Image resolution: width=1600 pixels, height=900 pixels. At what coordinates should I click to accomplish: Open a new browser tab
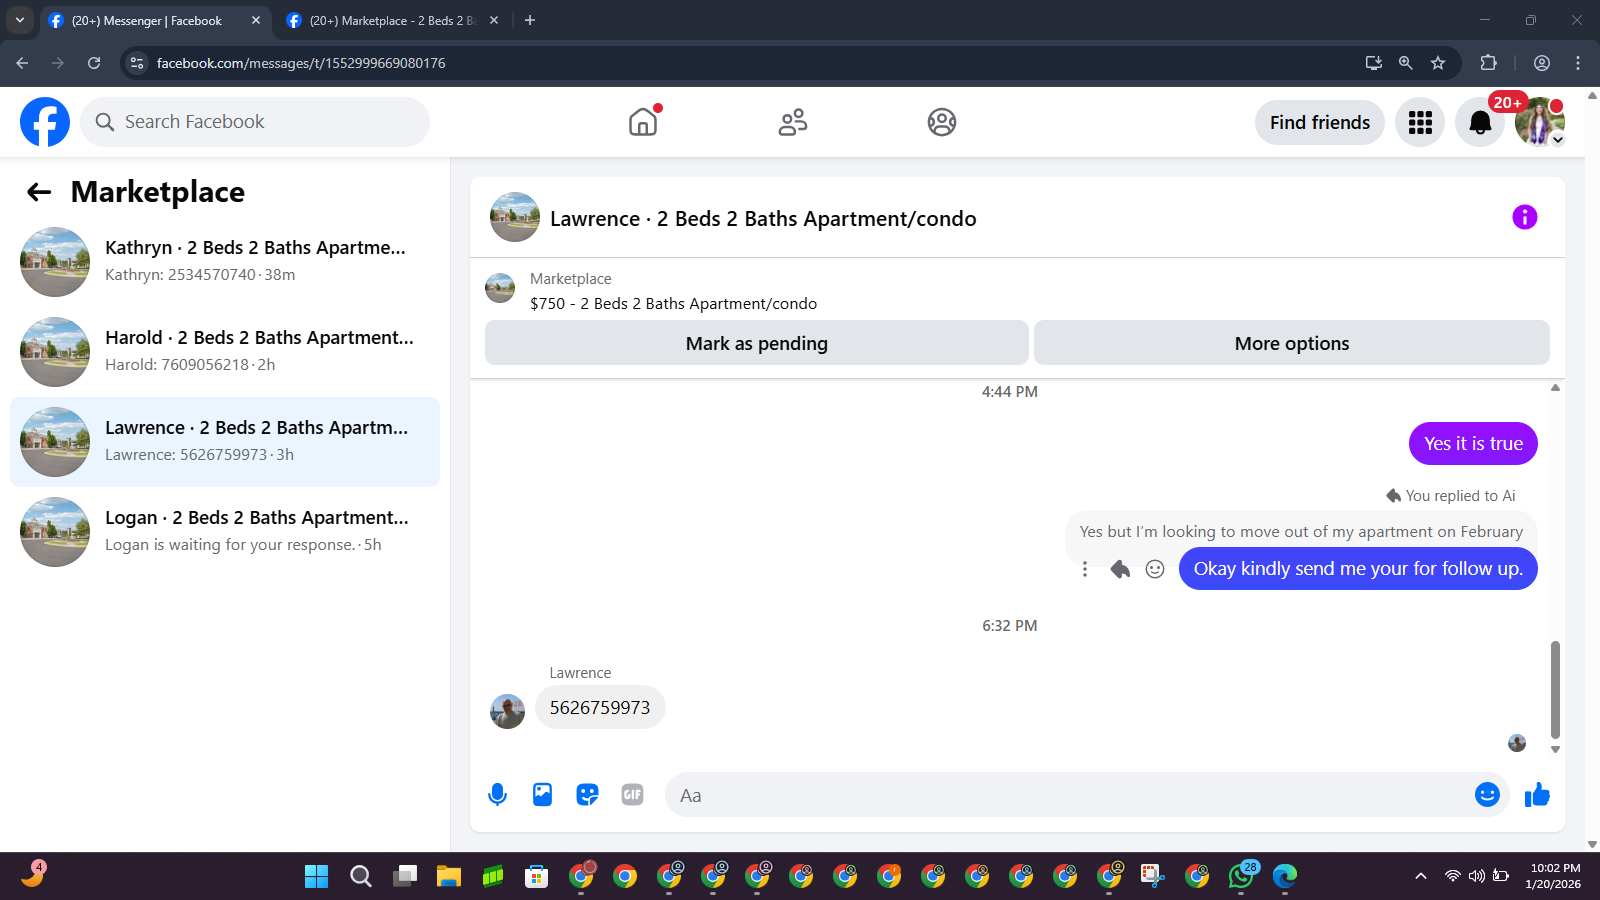click(530, 20)
